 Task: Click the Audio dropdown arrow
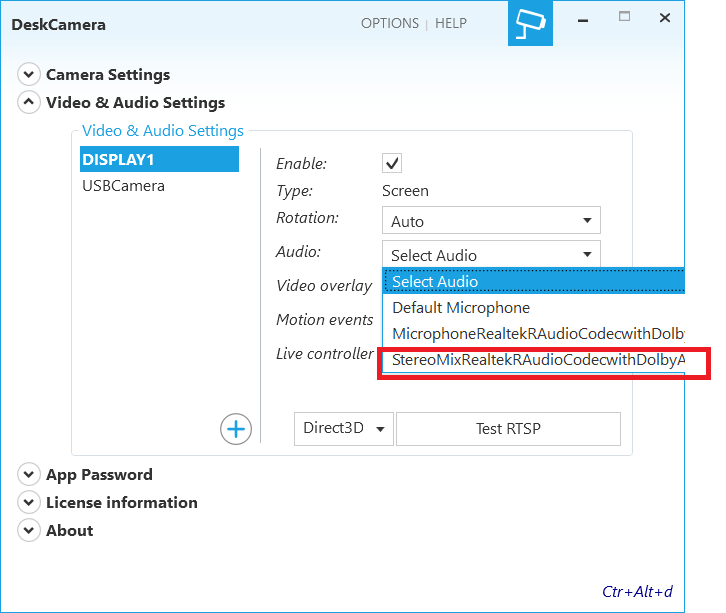587,255
